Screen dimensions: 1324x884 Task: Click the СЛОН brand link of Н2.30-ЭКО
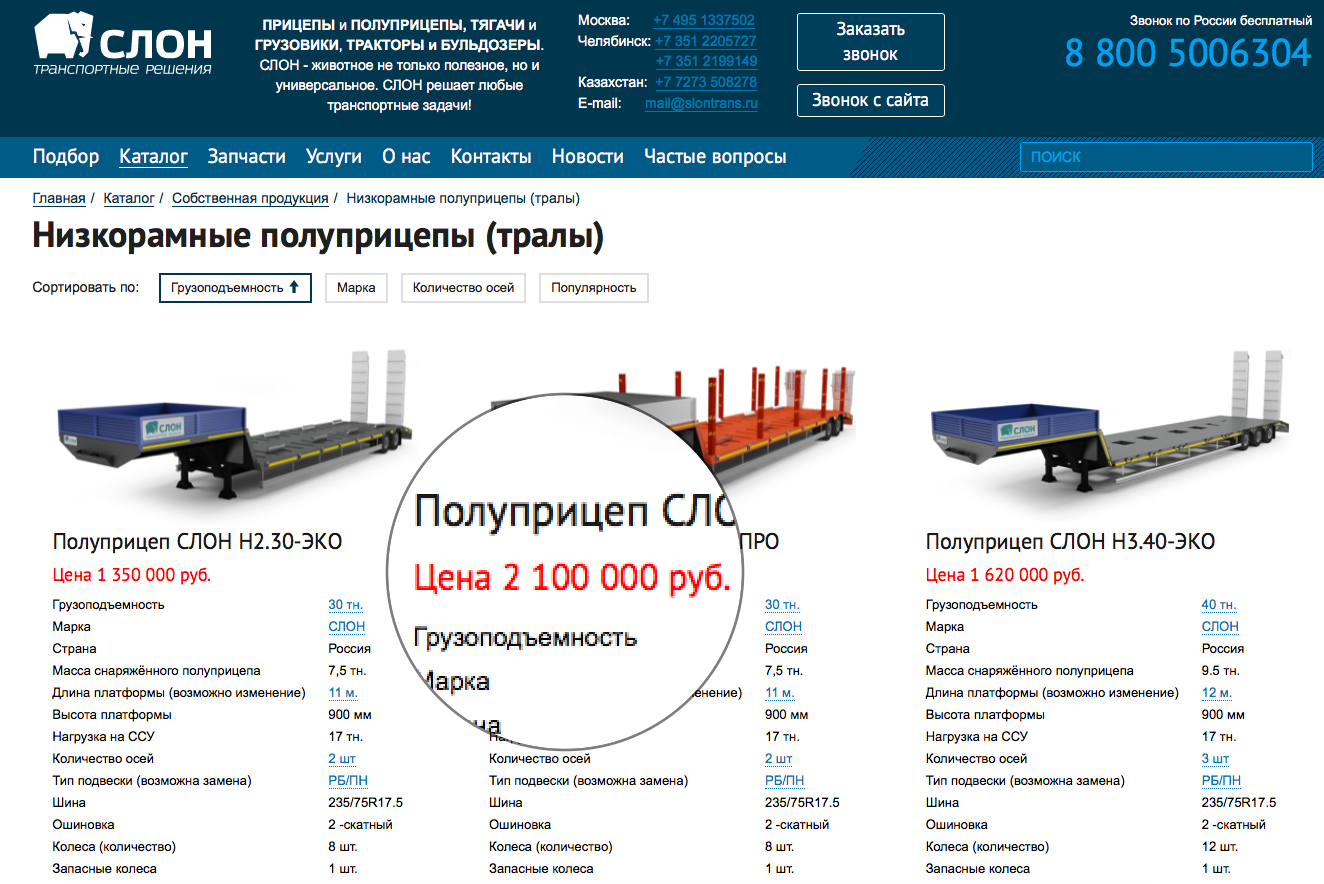click(x=347, y=627)
